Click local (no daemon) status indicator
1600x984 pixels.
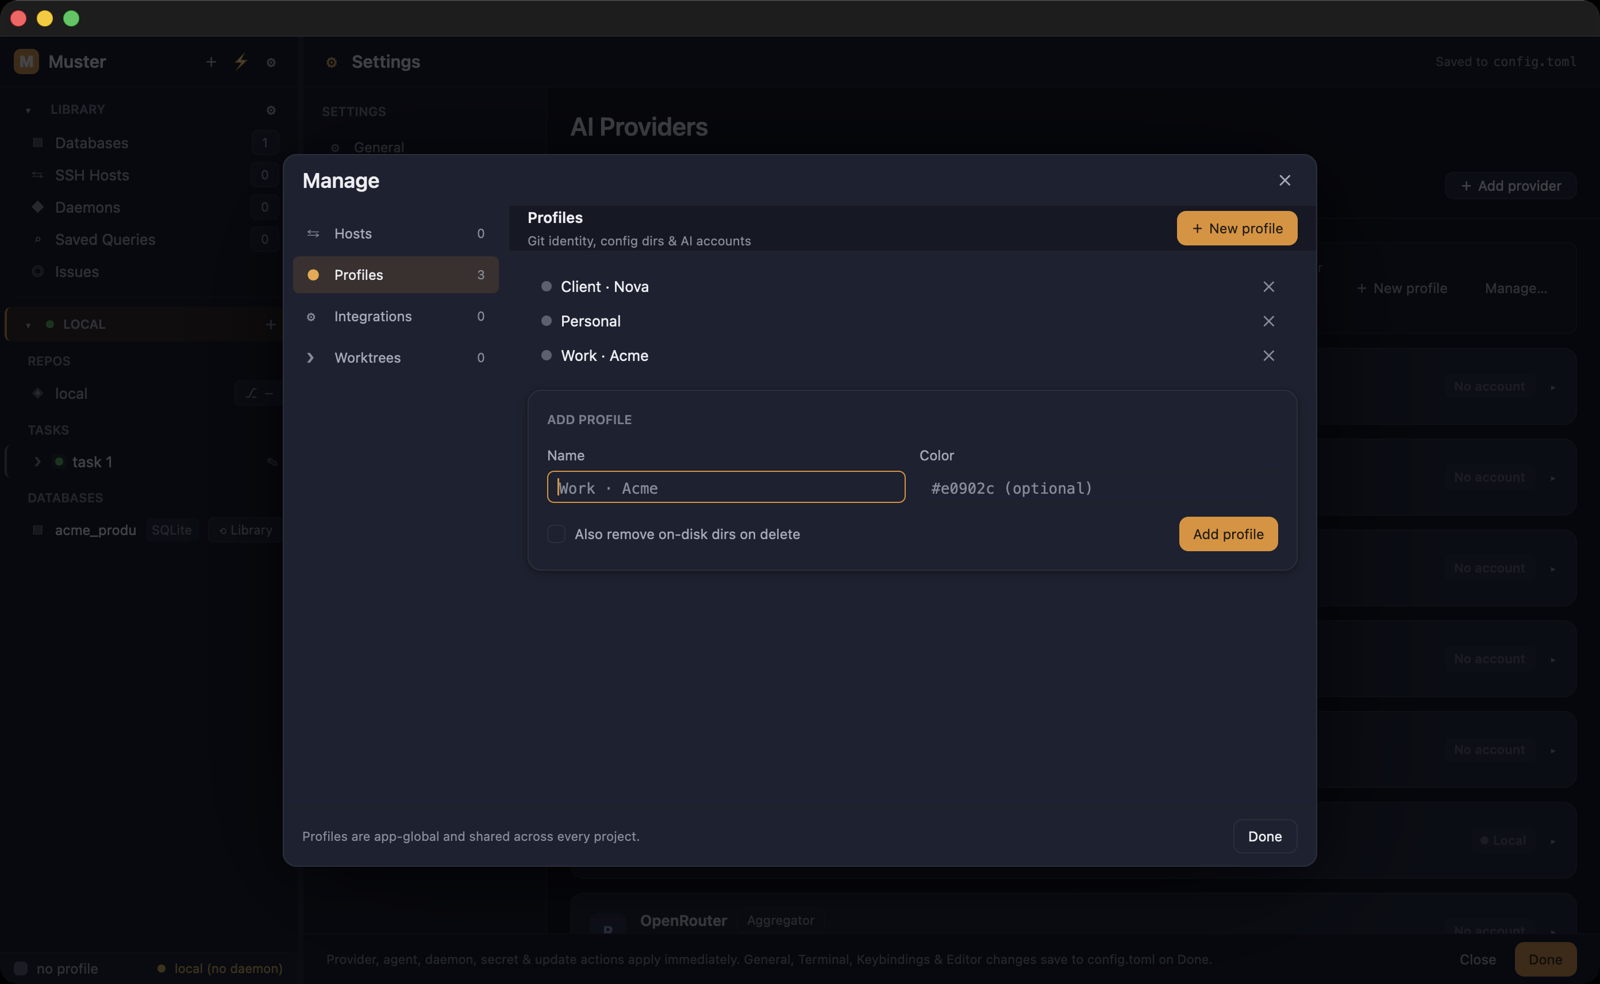pyautogui.click(x=220, y=968)
